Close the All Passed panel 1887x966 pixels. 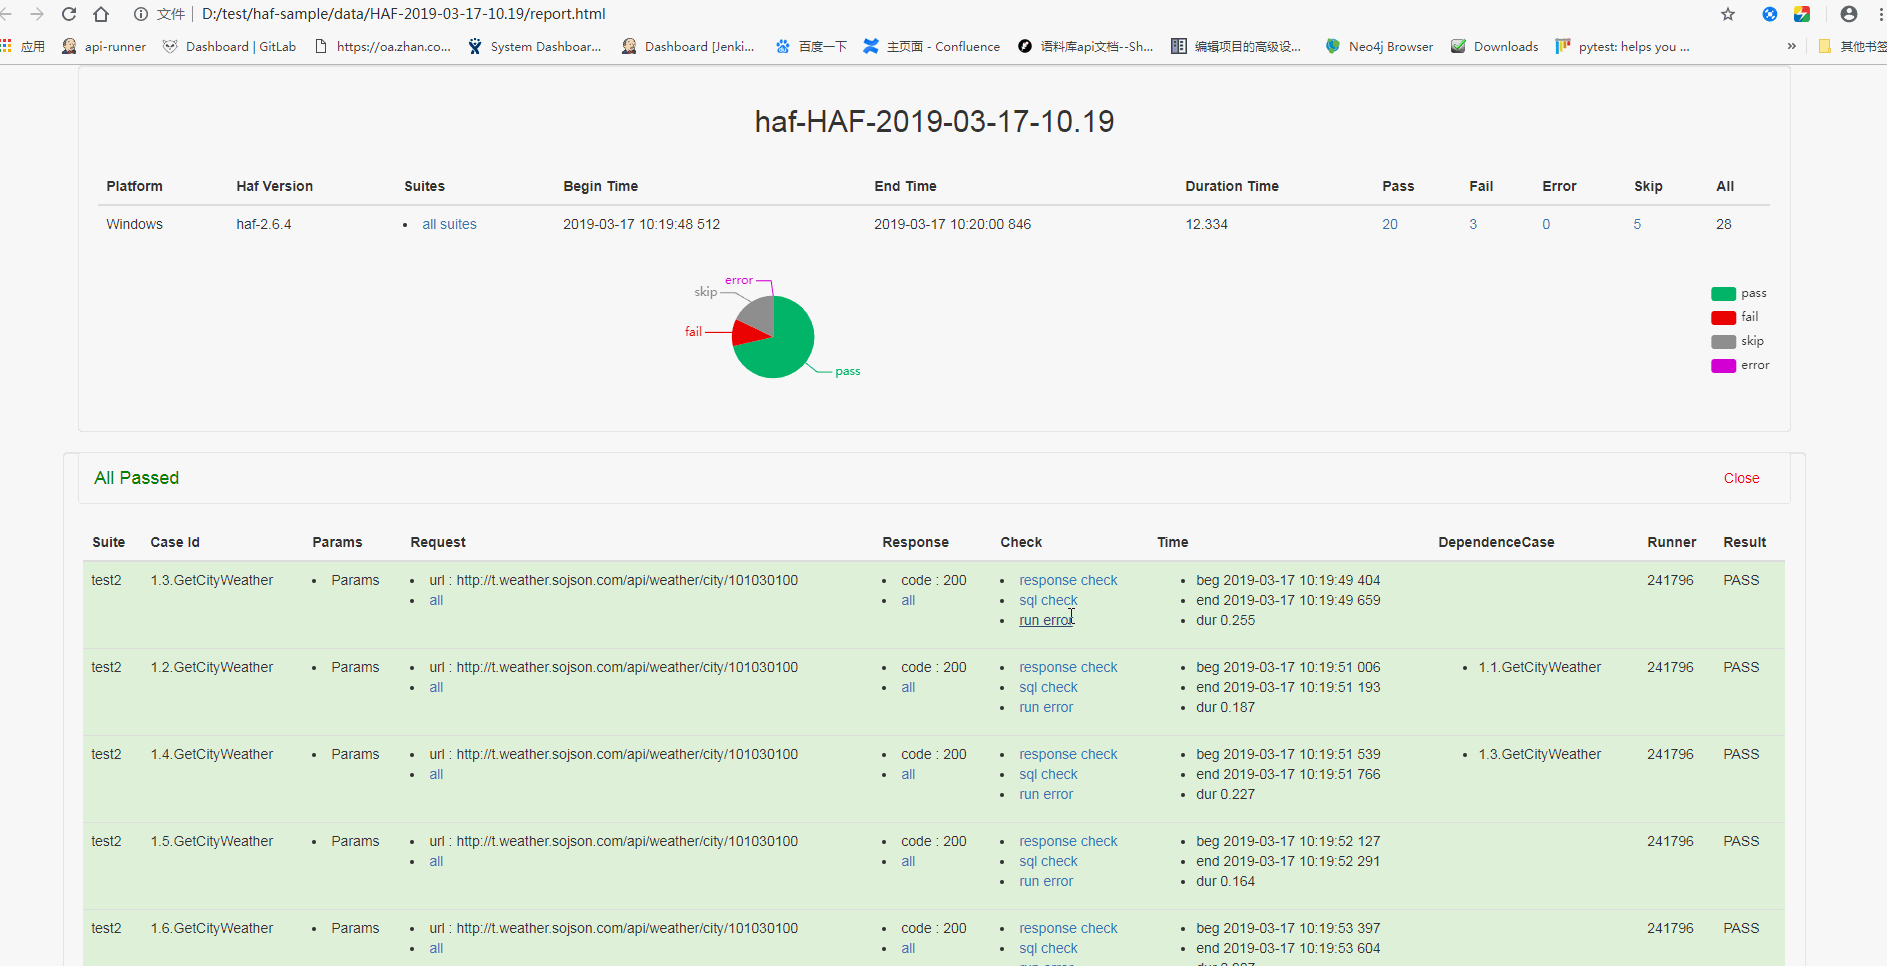(1741, 479)
